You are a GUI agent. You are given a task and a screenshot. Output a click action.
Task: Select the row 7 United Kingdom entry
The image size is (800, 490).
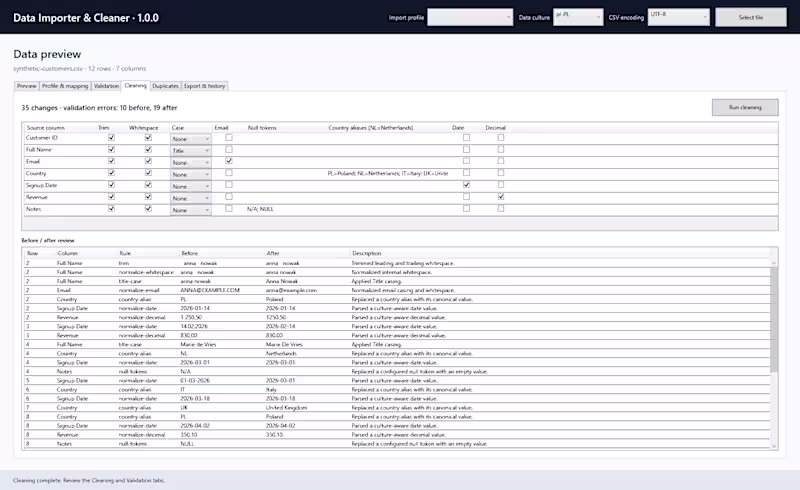point(396,407)
